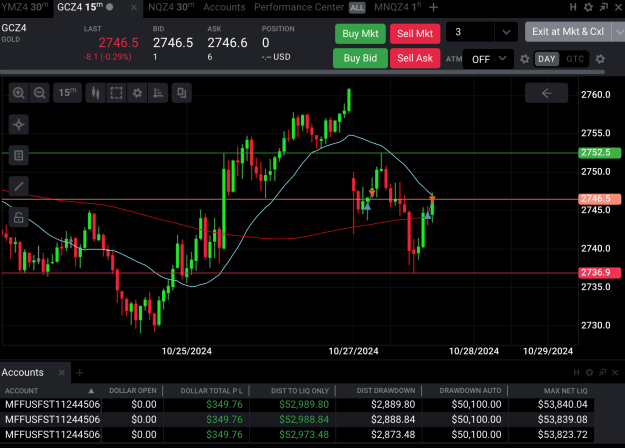Open the Performance Center tab
This screenshot has height=448, width=625.
(299, 7)
